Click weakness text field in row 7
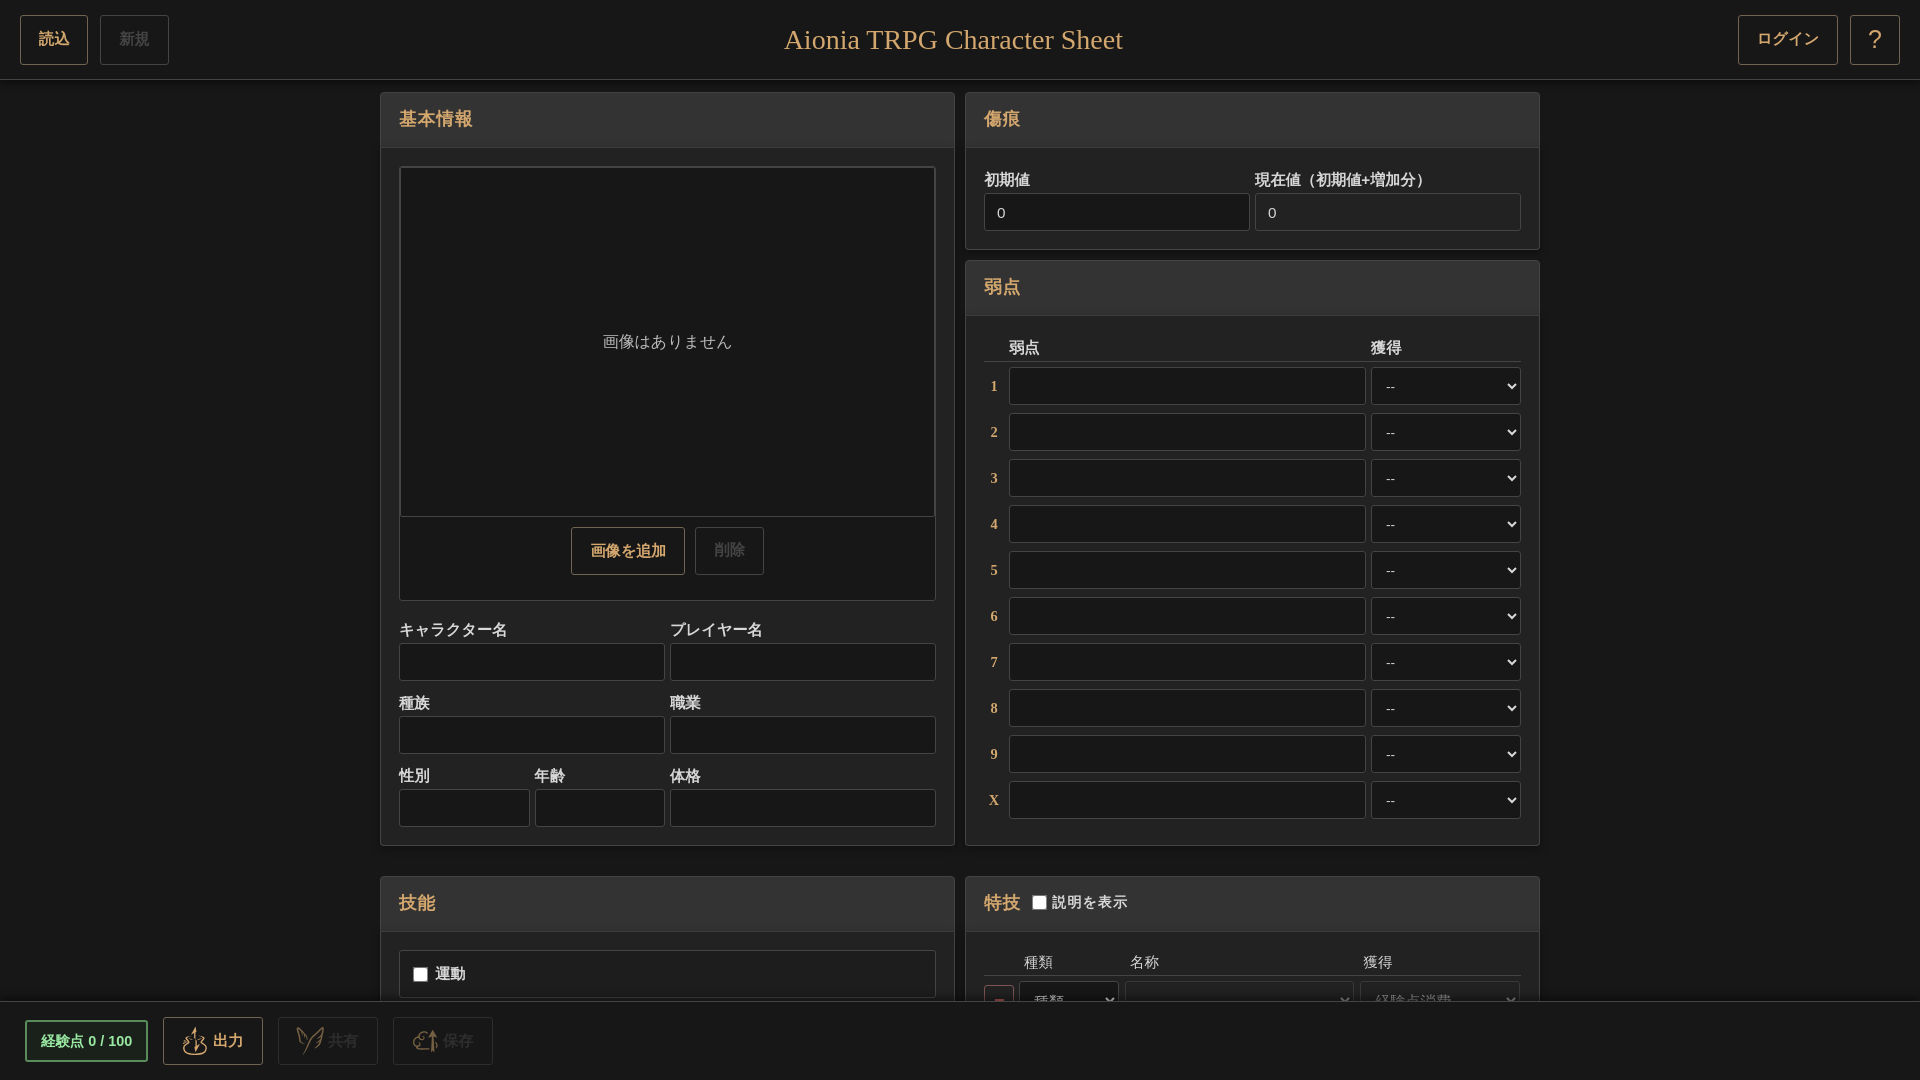Screen dimensions: 1920x1080 coord(1187,662)
